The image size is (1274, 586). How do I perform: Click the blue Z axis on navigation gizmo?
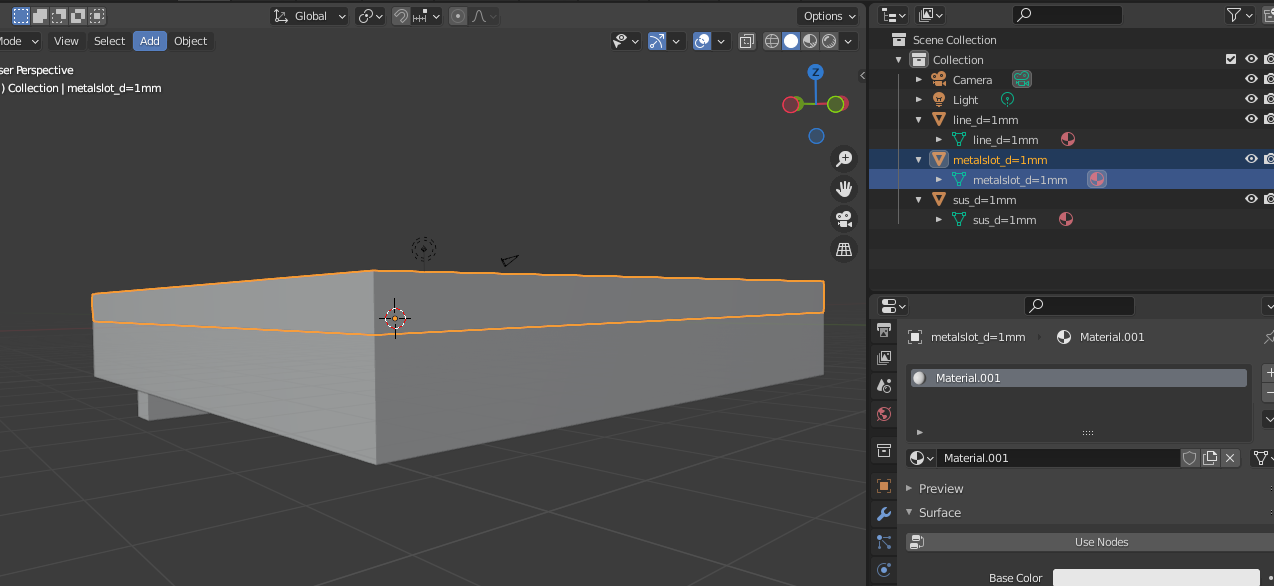pyautogui.click(x=816, y=72)
